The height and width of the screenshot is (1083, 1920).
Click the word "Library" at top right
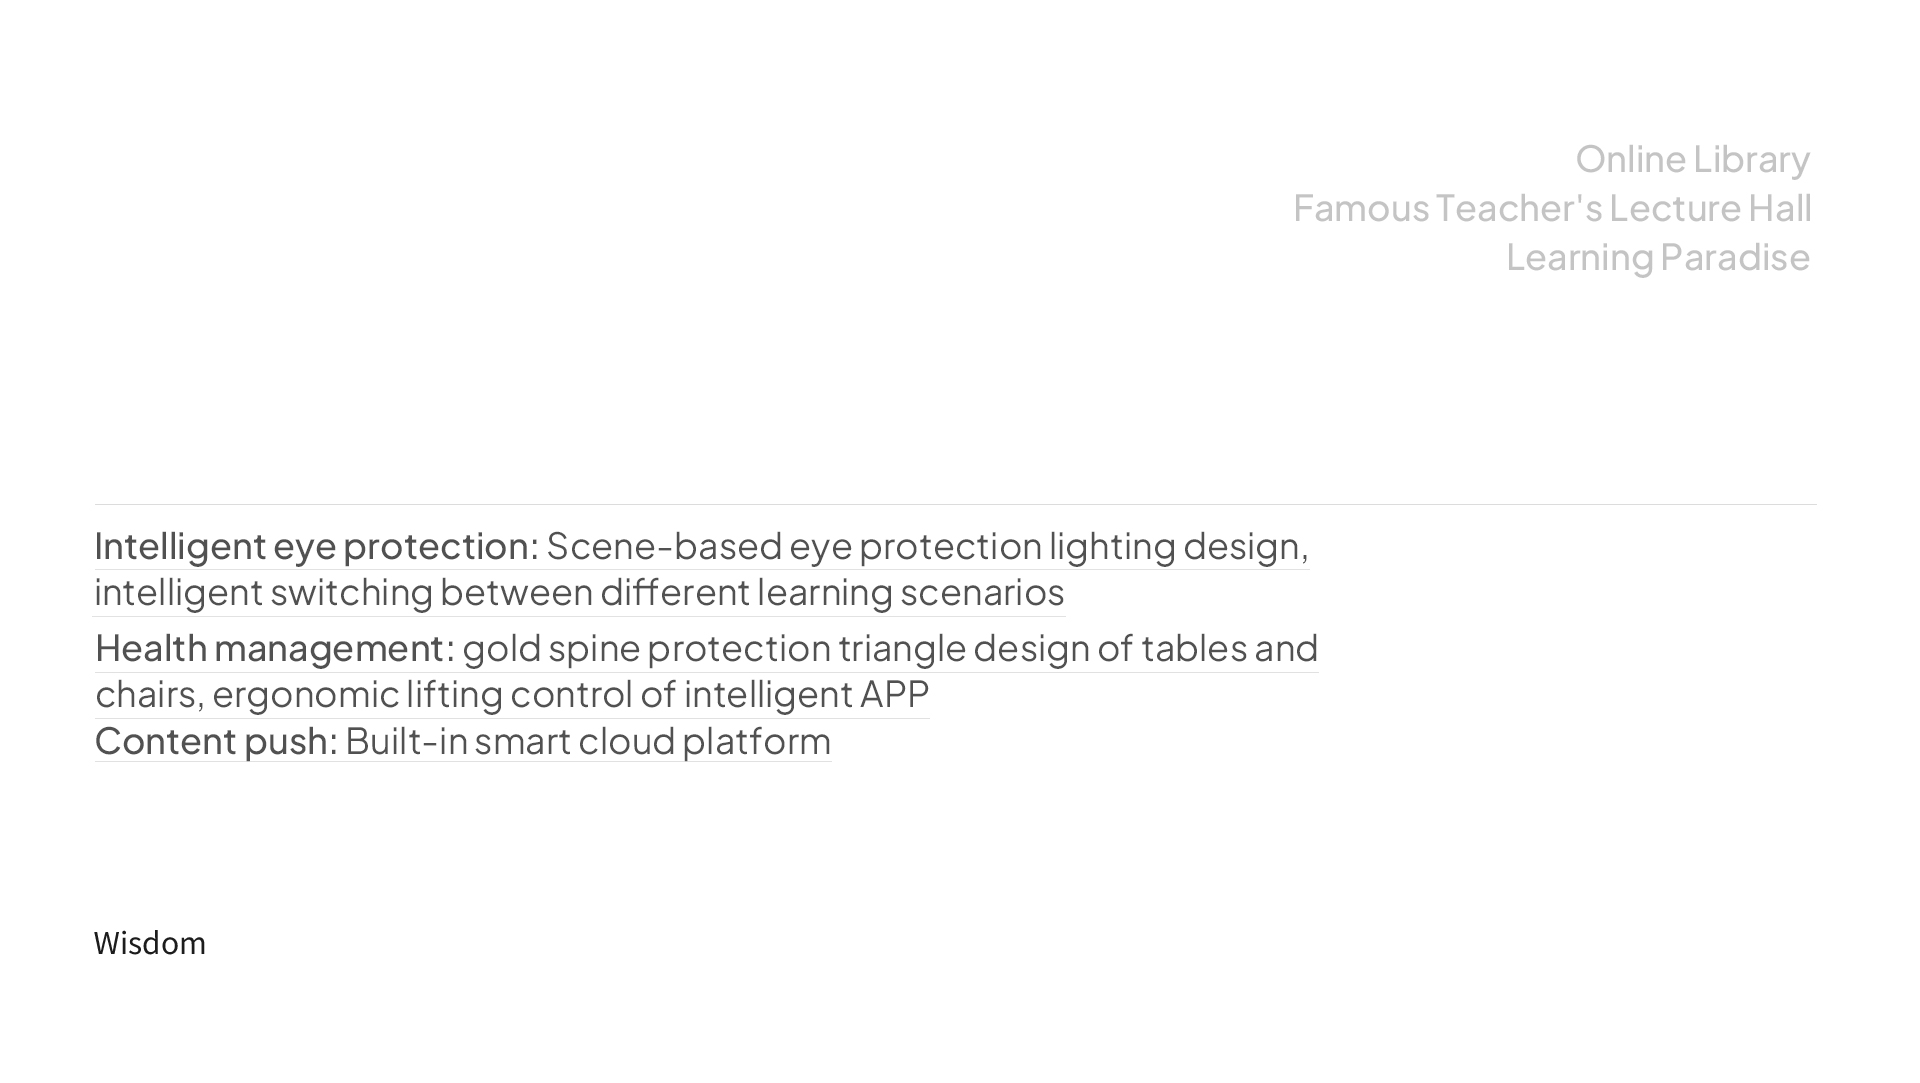tap(1751, 159)
